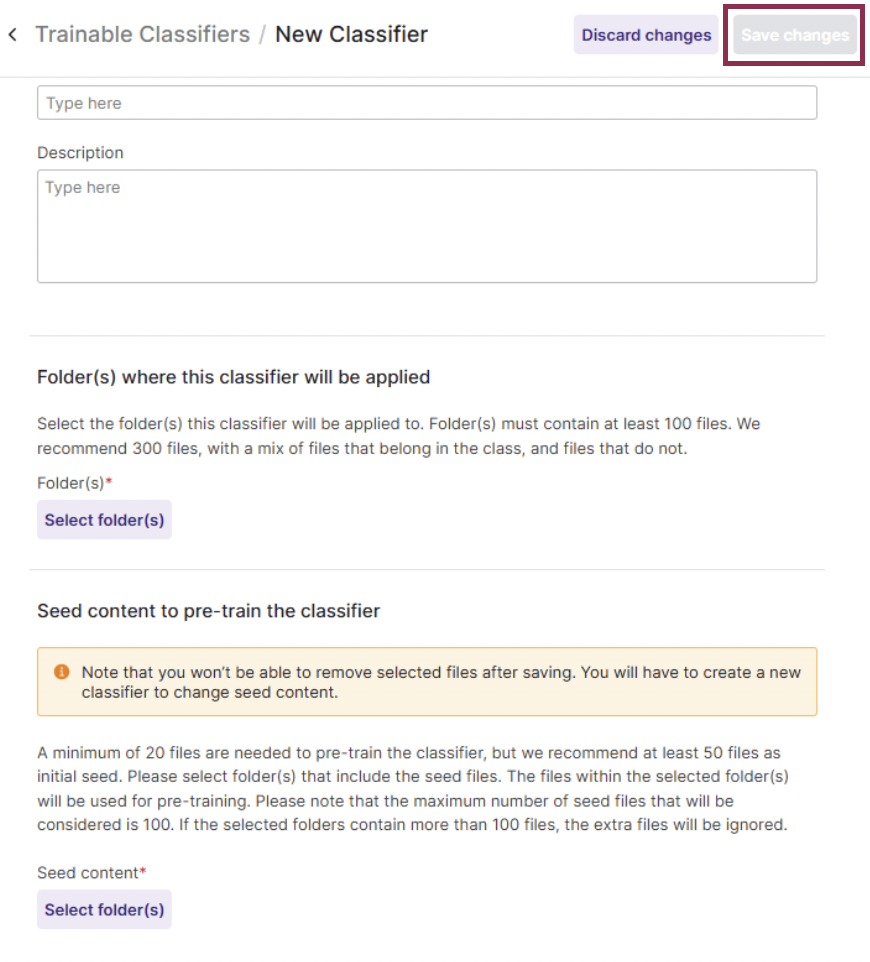Click the highlighted Save changes button
The image size is (870, 962).
click(795, 34)
